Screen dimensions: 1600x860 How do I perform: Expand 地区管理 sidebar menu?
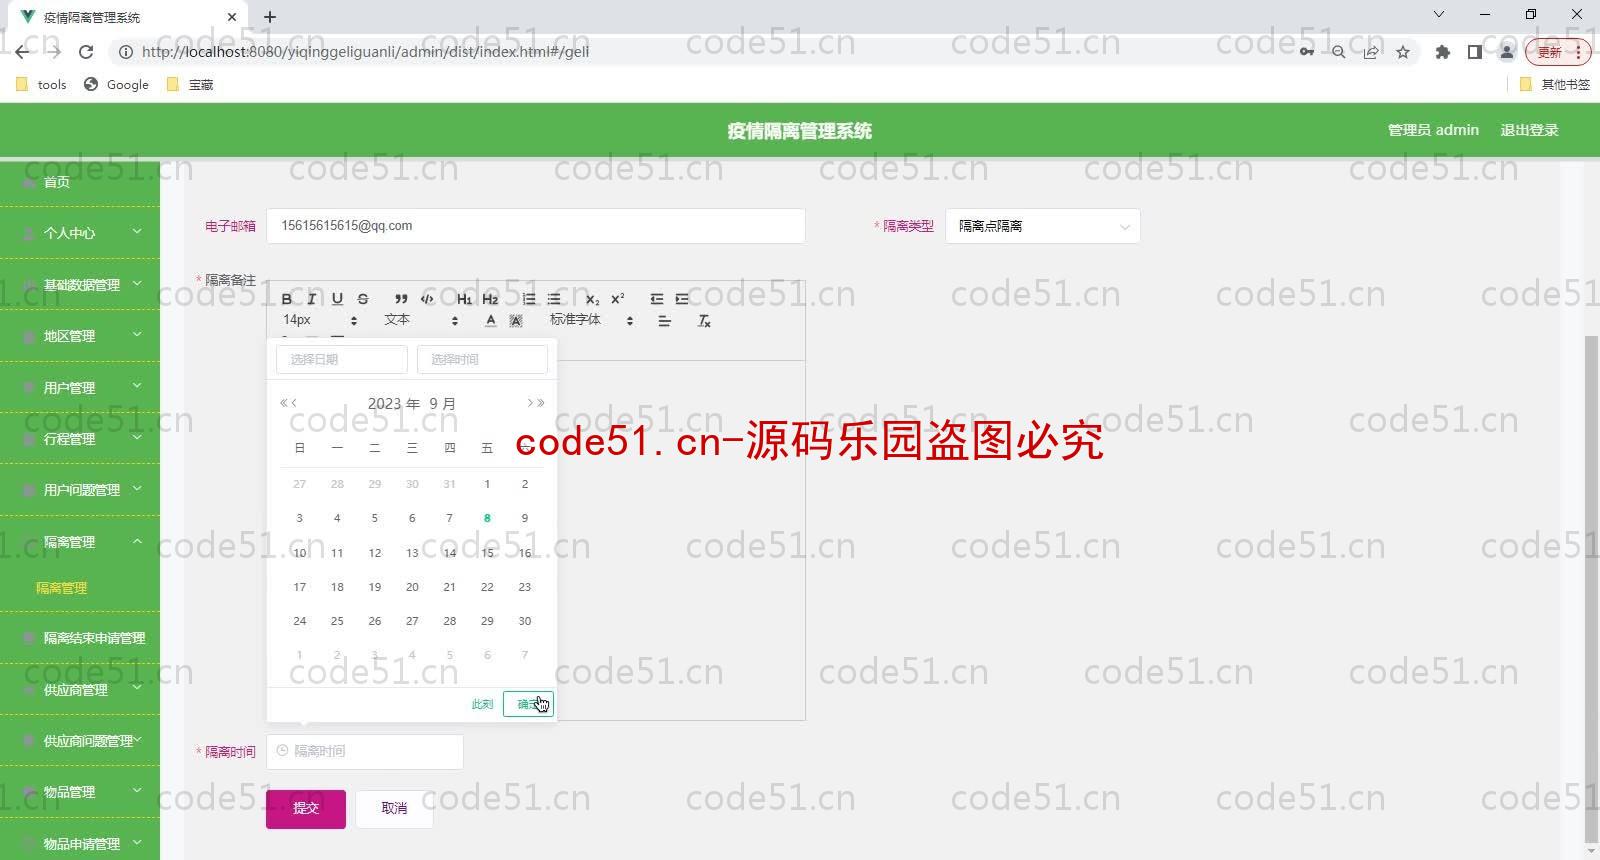tap(80, 336)
